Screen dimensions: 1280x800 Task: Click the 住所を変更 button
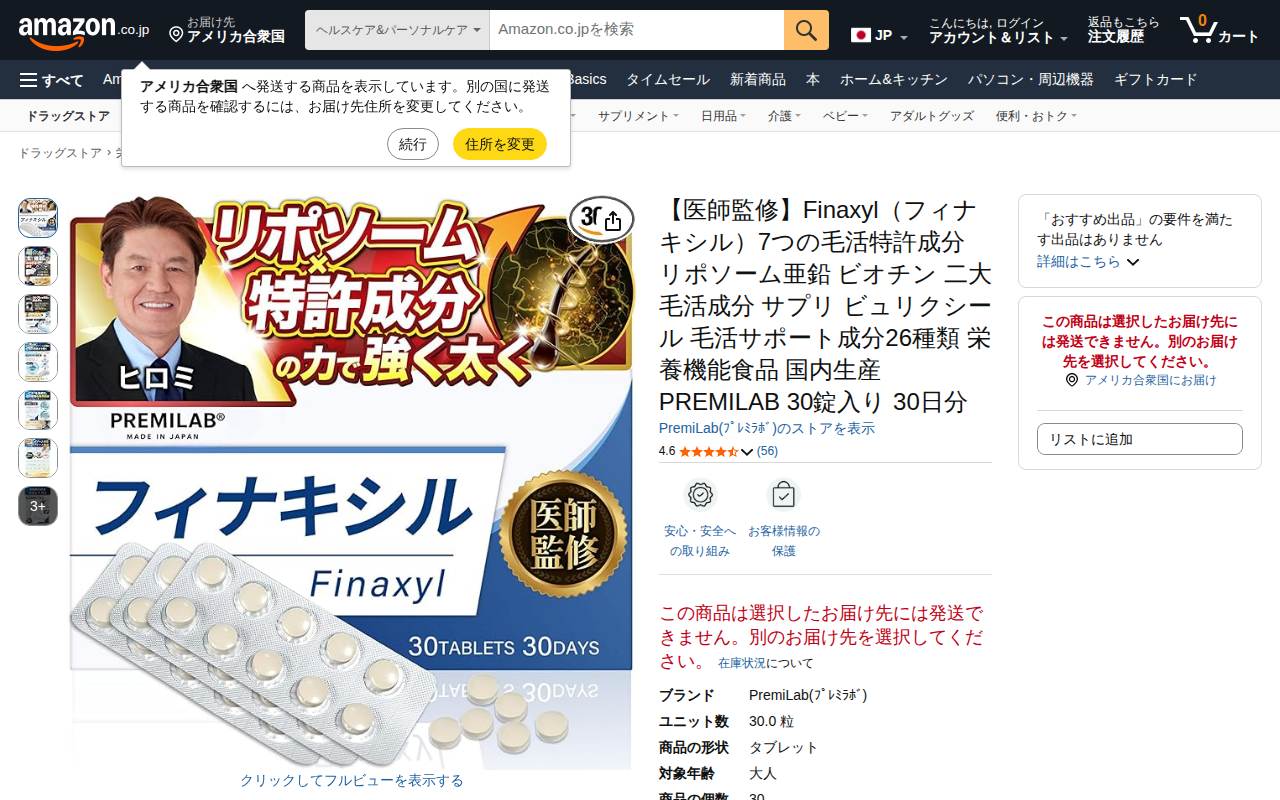pos(500,144)
